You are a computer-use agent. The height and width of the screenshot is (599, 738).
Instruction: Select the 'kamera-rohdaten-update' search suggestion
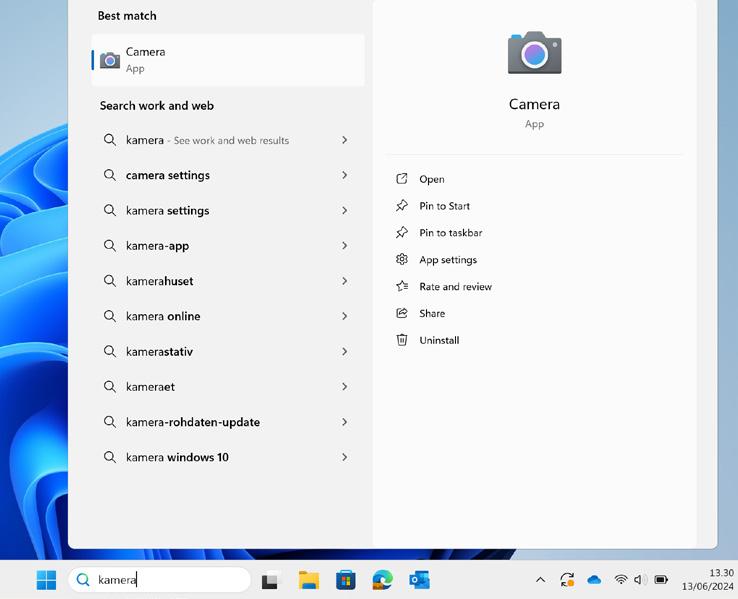click(x=228, y=422)
